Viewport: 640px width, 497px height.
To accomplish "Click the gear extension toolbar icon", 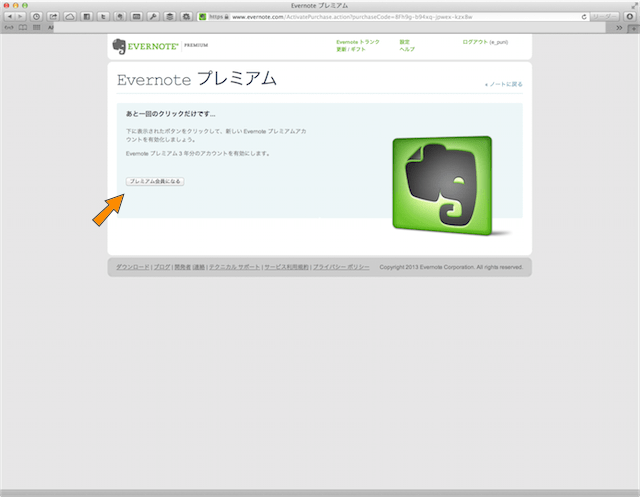I will (187, 17).
